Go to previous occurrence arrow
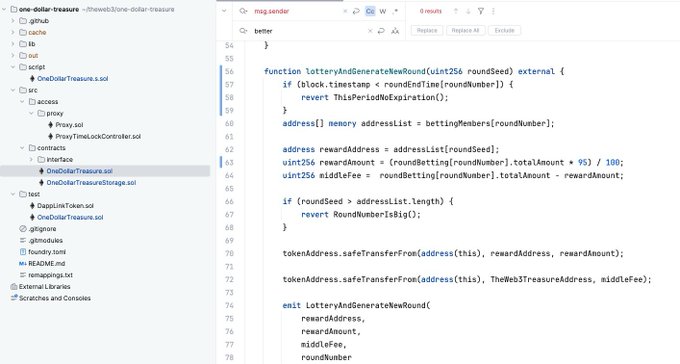The width and height of the screenshot is (680, 364). [x=455, y=11]
